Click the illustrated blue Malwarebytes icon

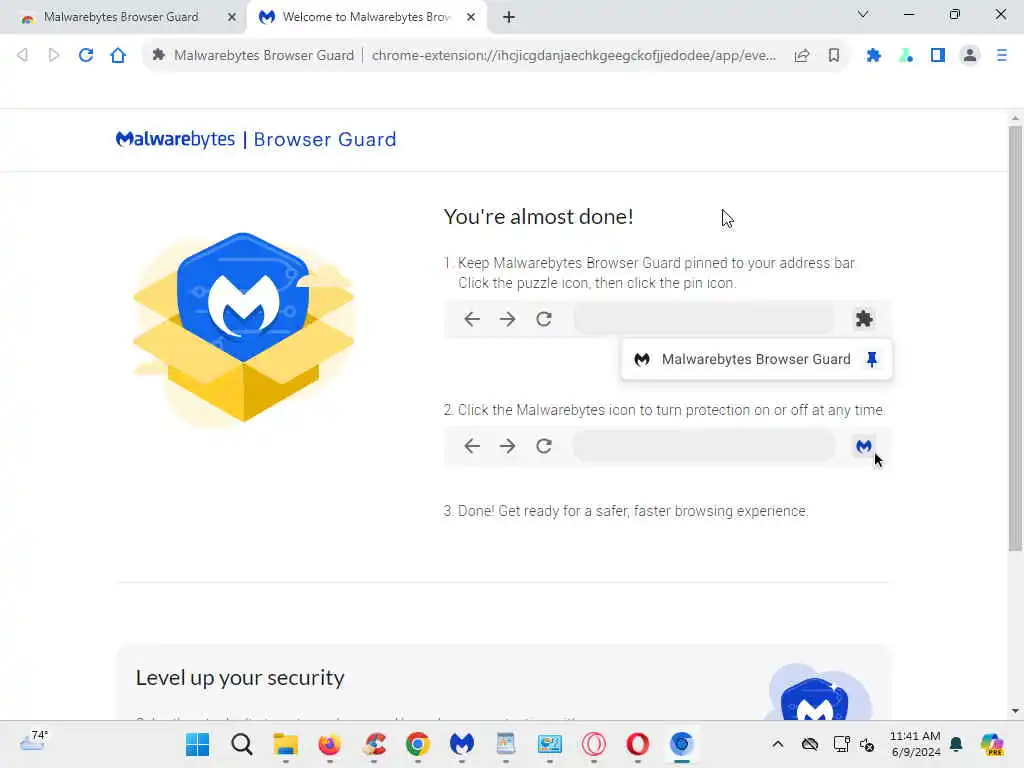point(863,446)
